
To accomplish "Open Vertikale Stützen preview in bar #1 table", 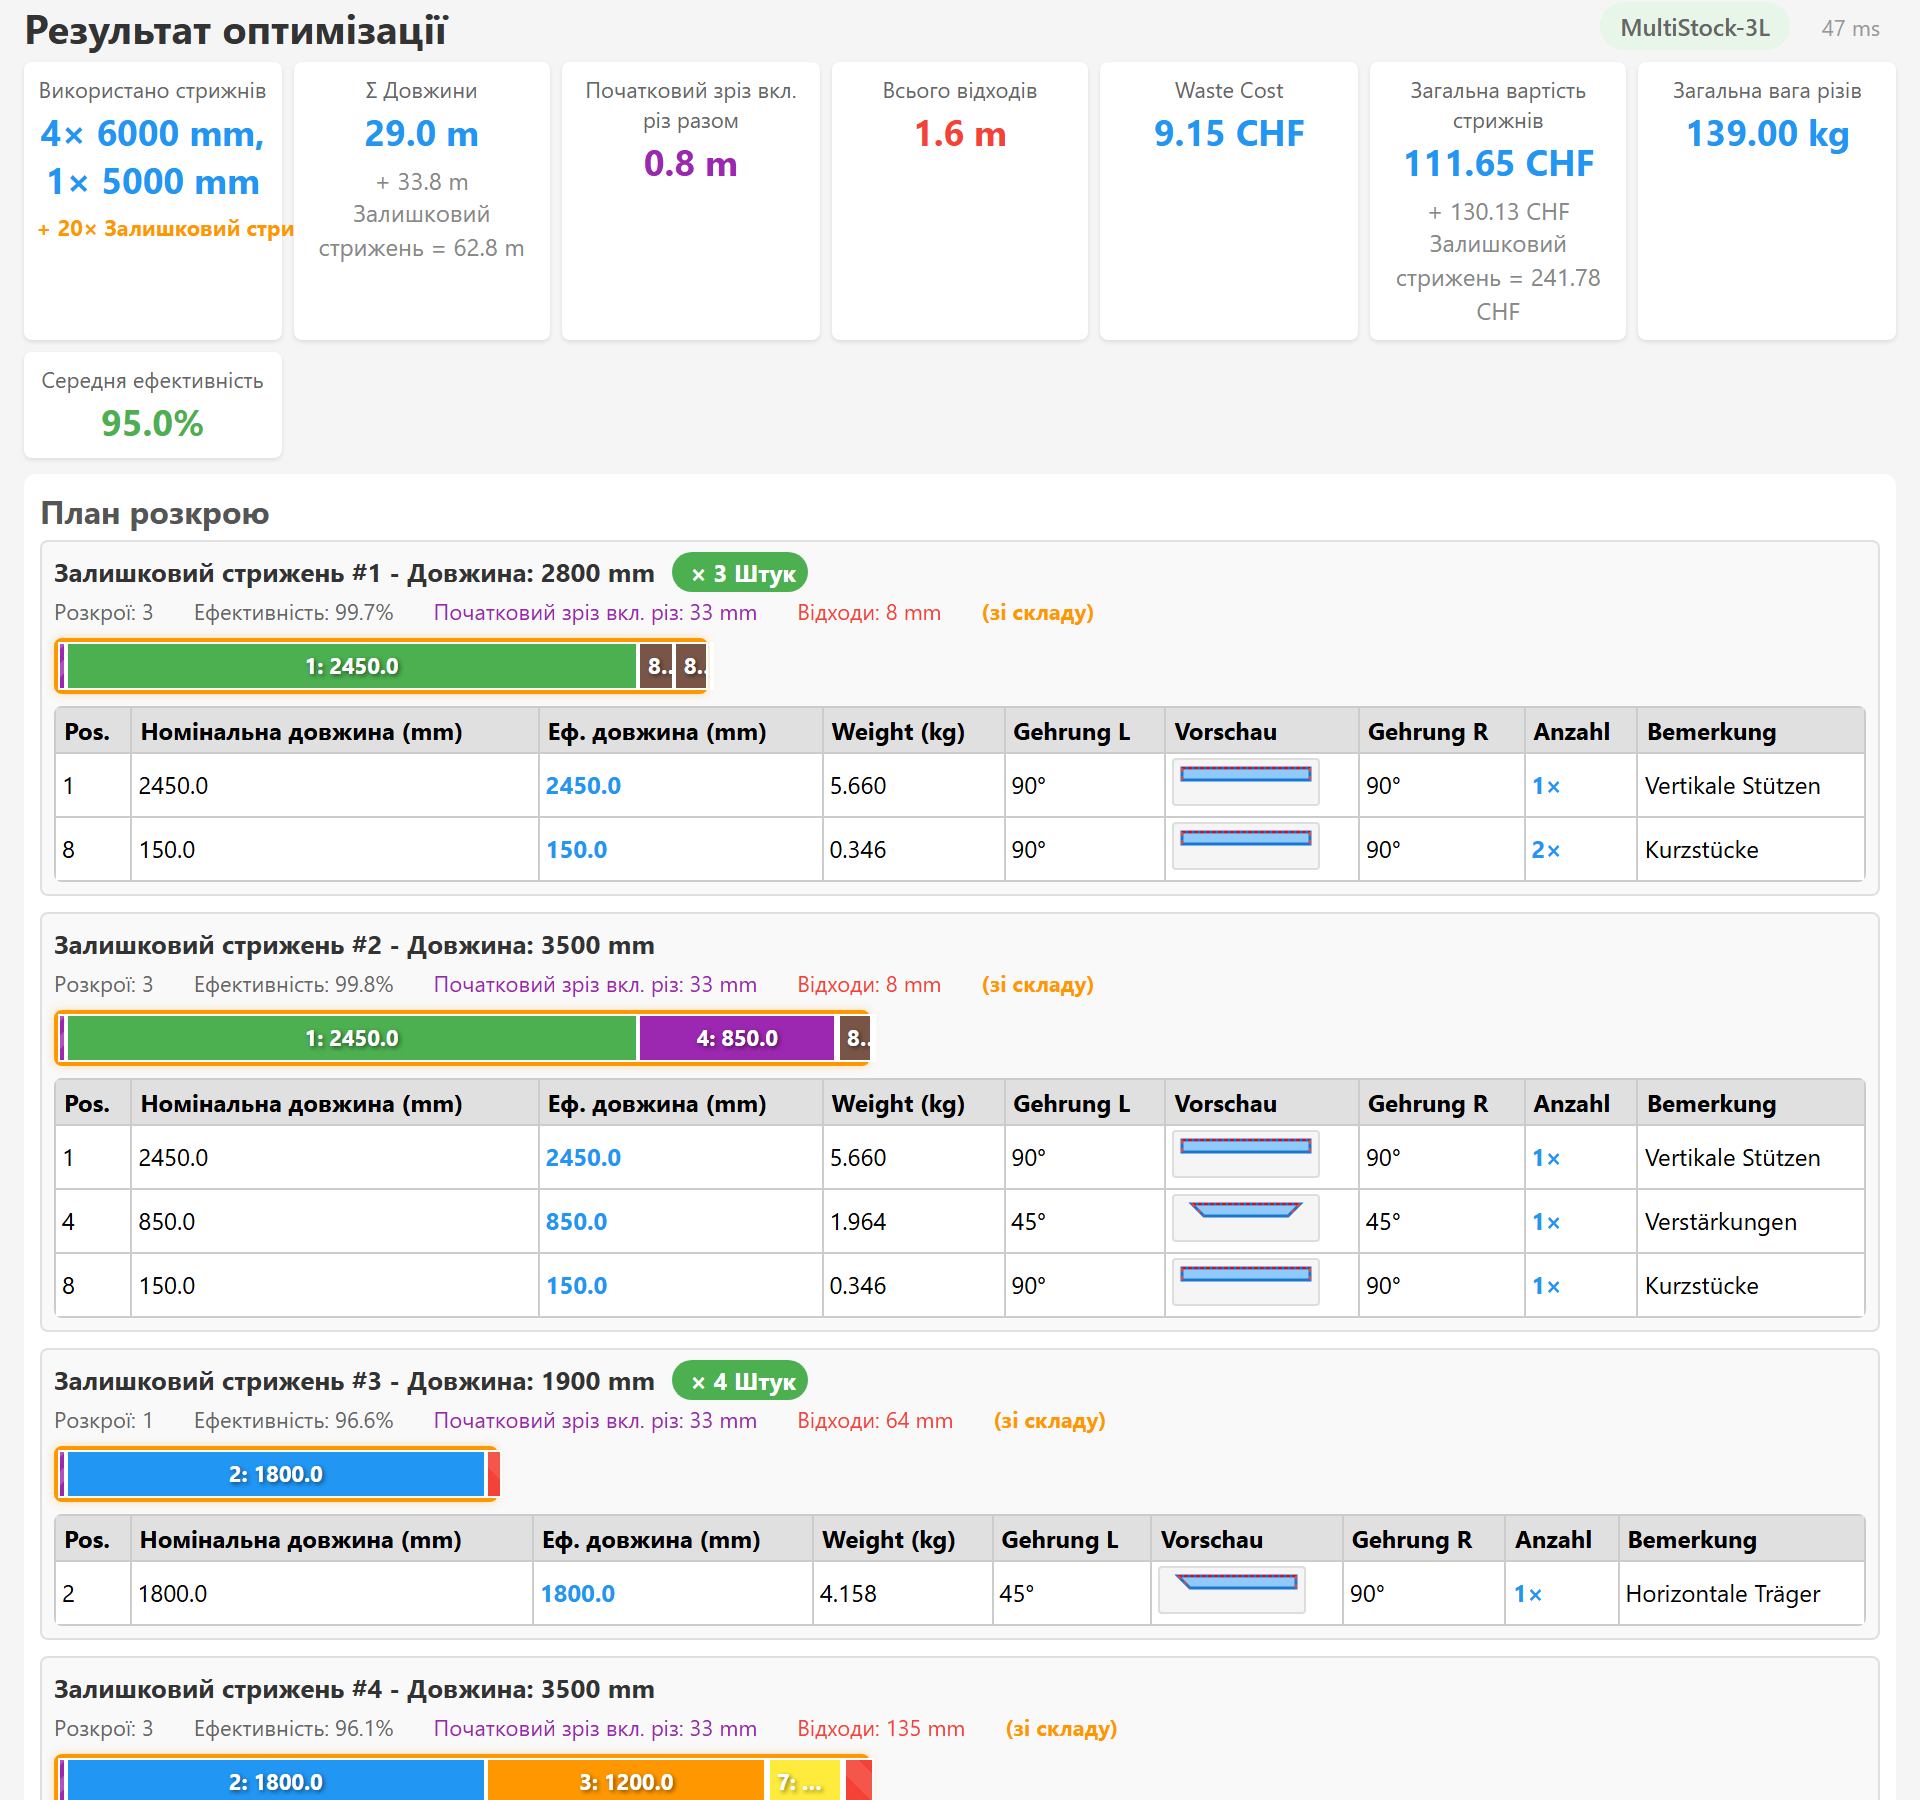I will point(1245,782).
